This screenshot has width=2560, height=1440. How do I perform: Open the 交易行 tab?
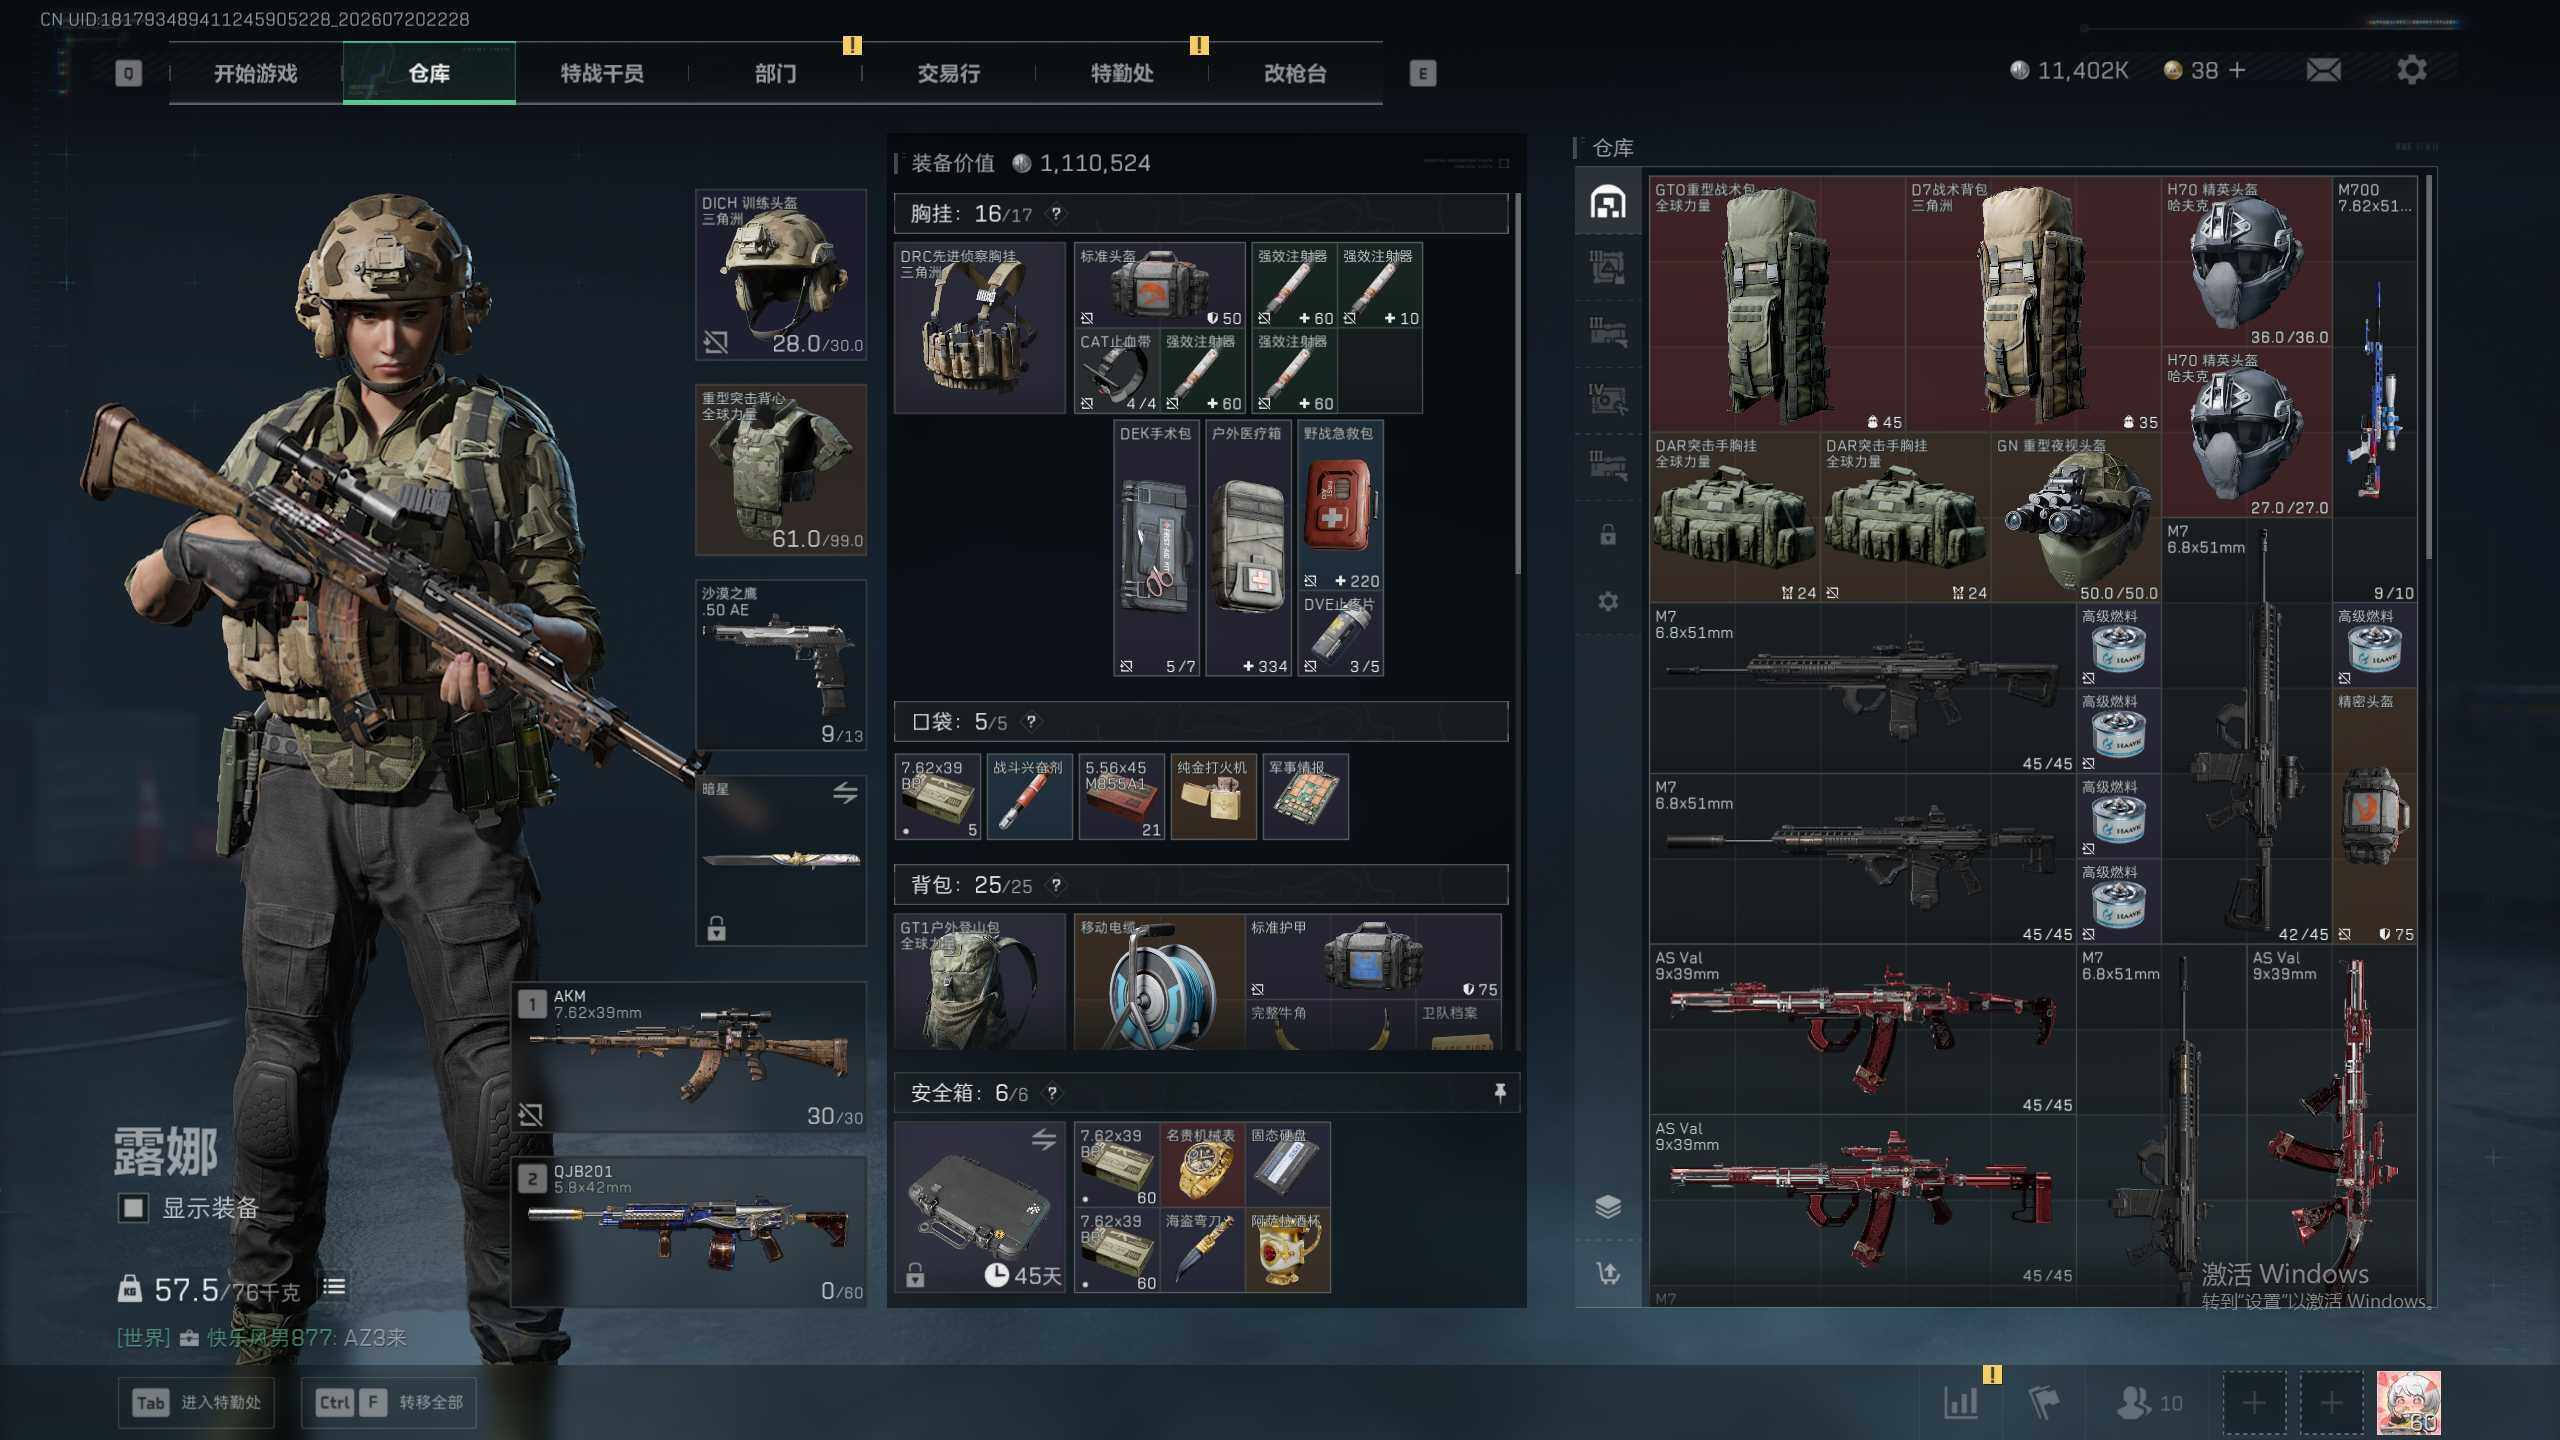(948, 73)
